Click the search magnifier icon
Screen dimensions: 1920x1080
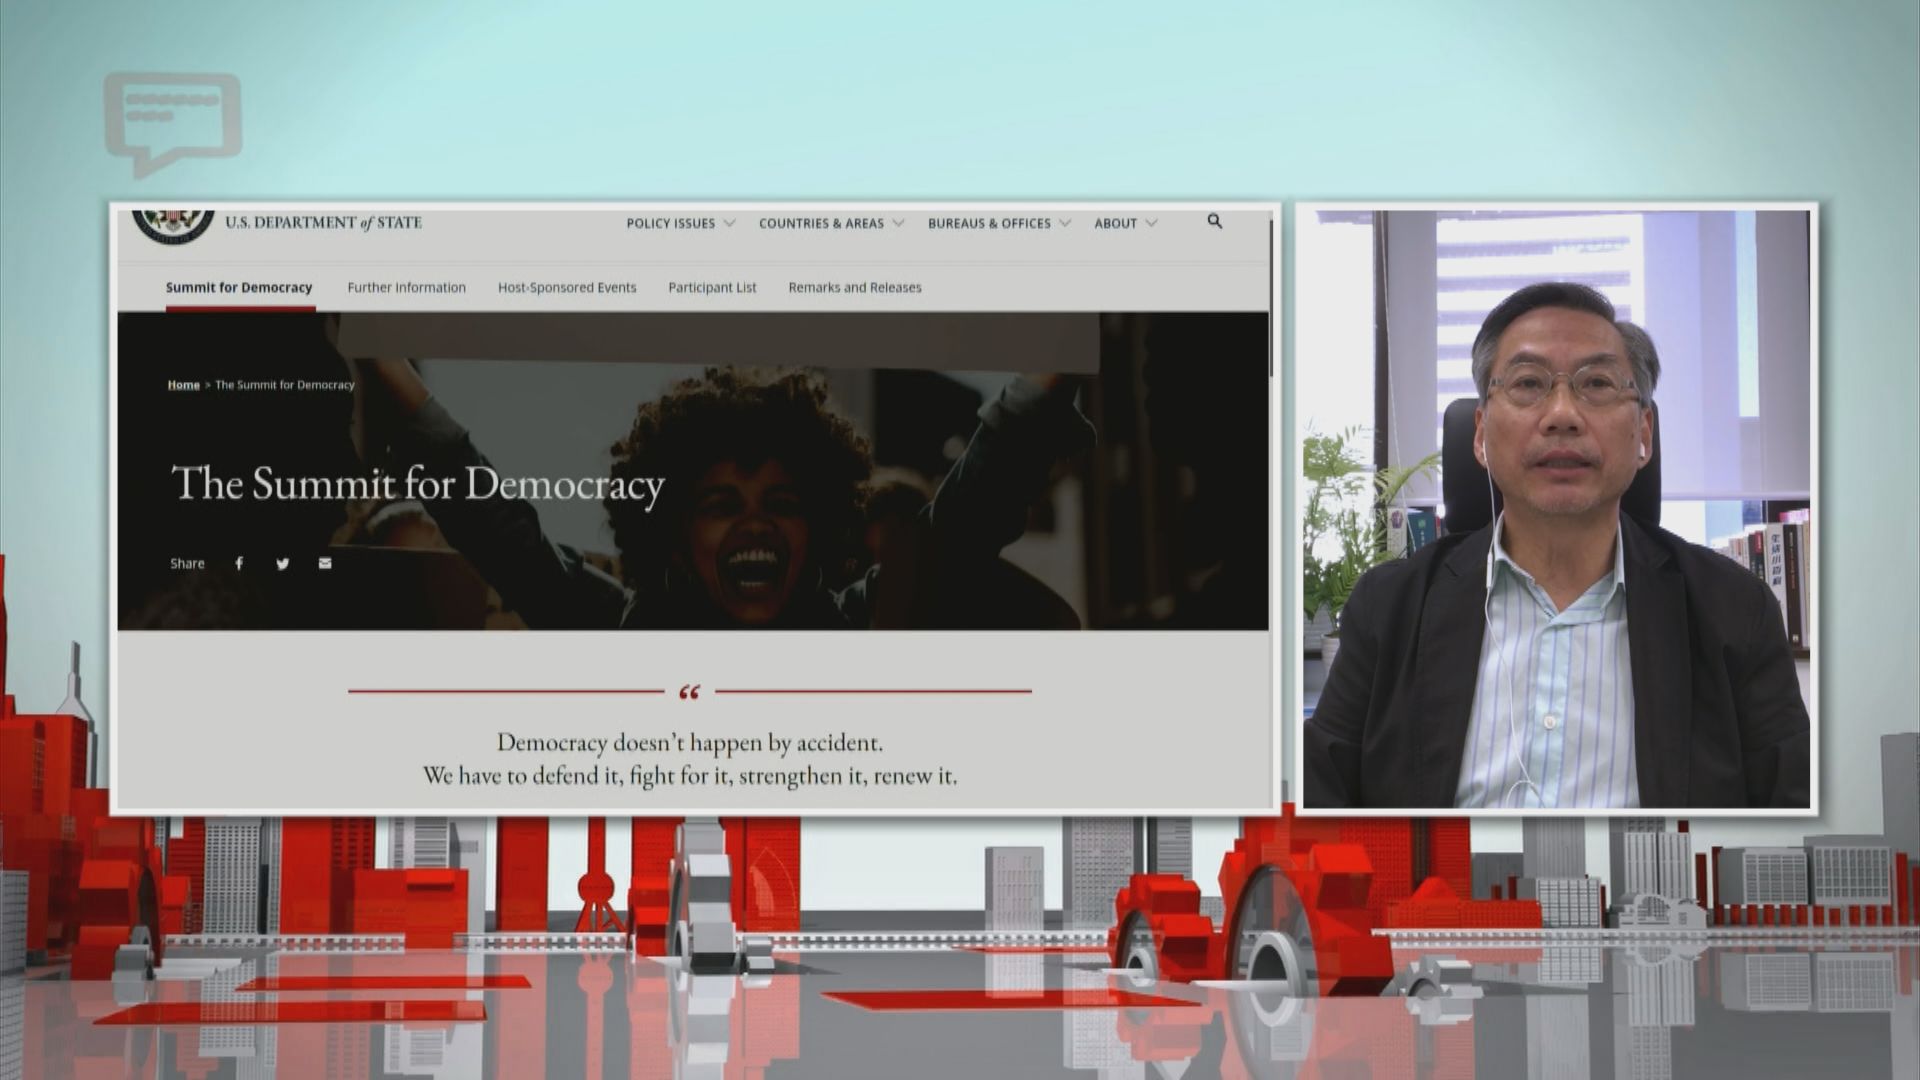1214,221
